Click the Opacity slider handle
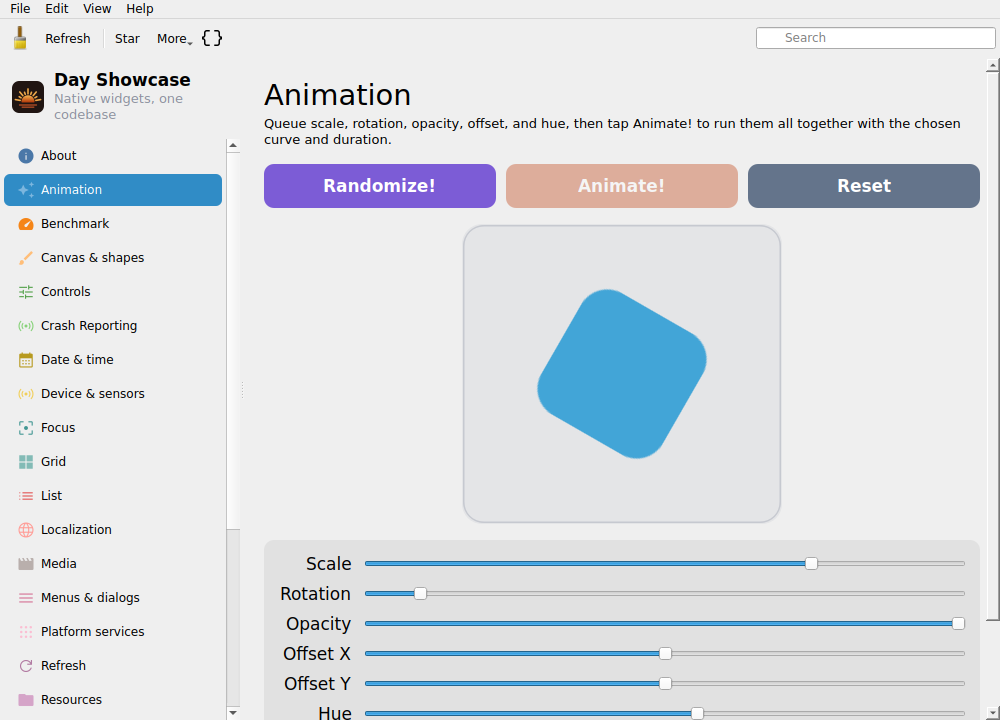 958,624
